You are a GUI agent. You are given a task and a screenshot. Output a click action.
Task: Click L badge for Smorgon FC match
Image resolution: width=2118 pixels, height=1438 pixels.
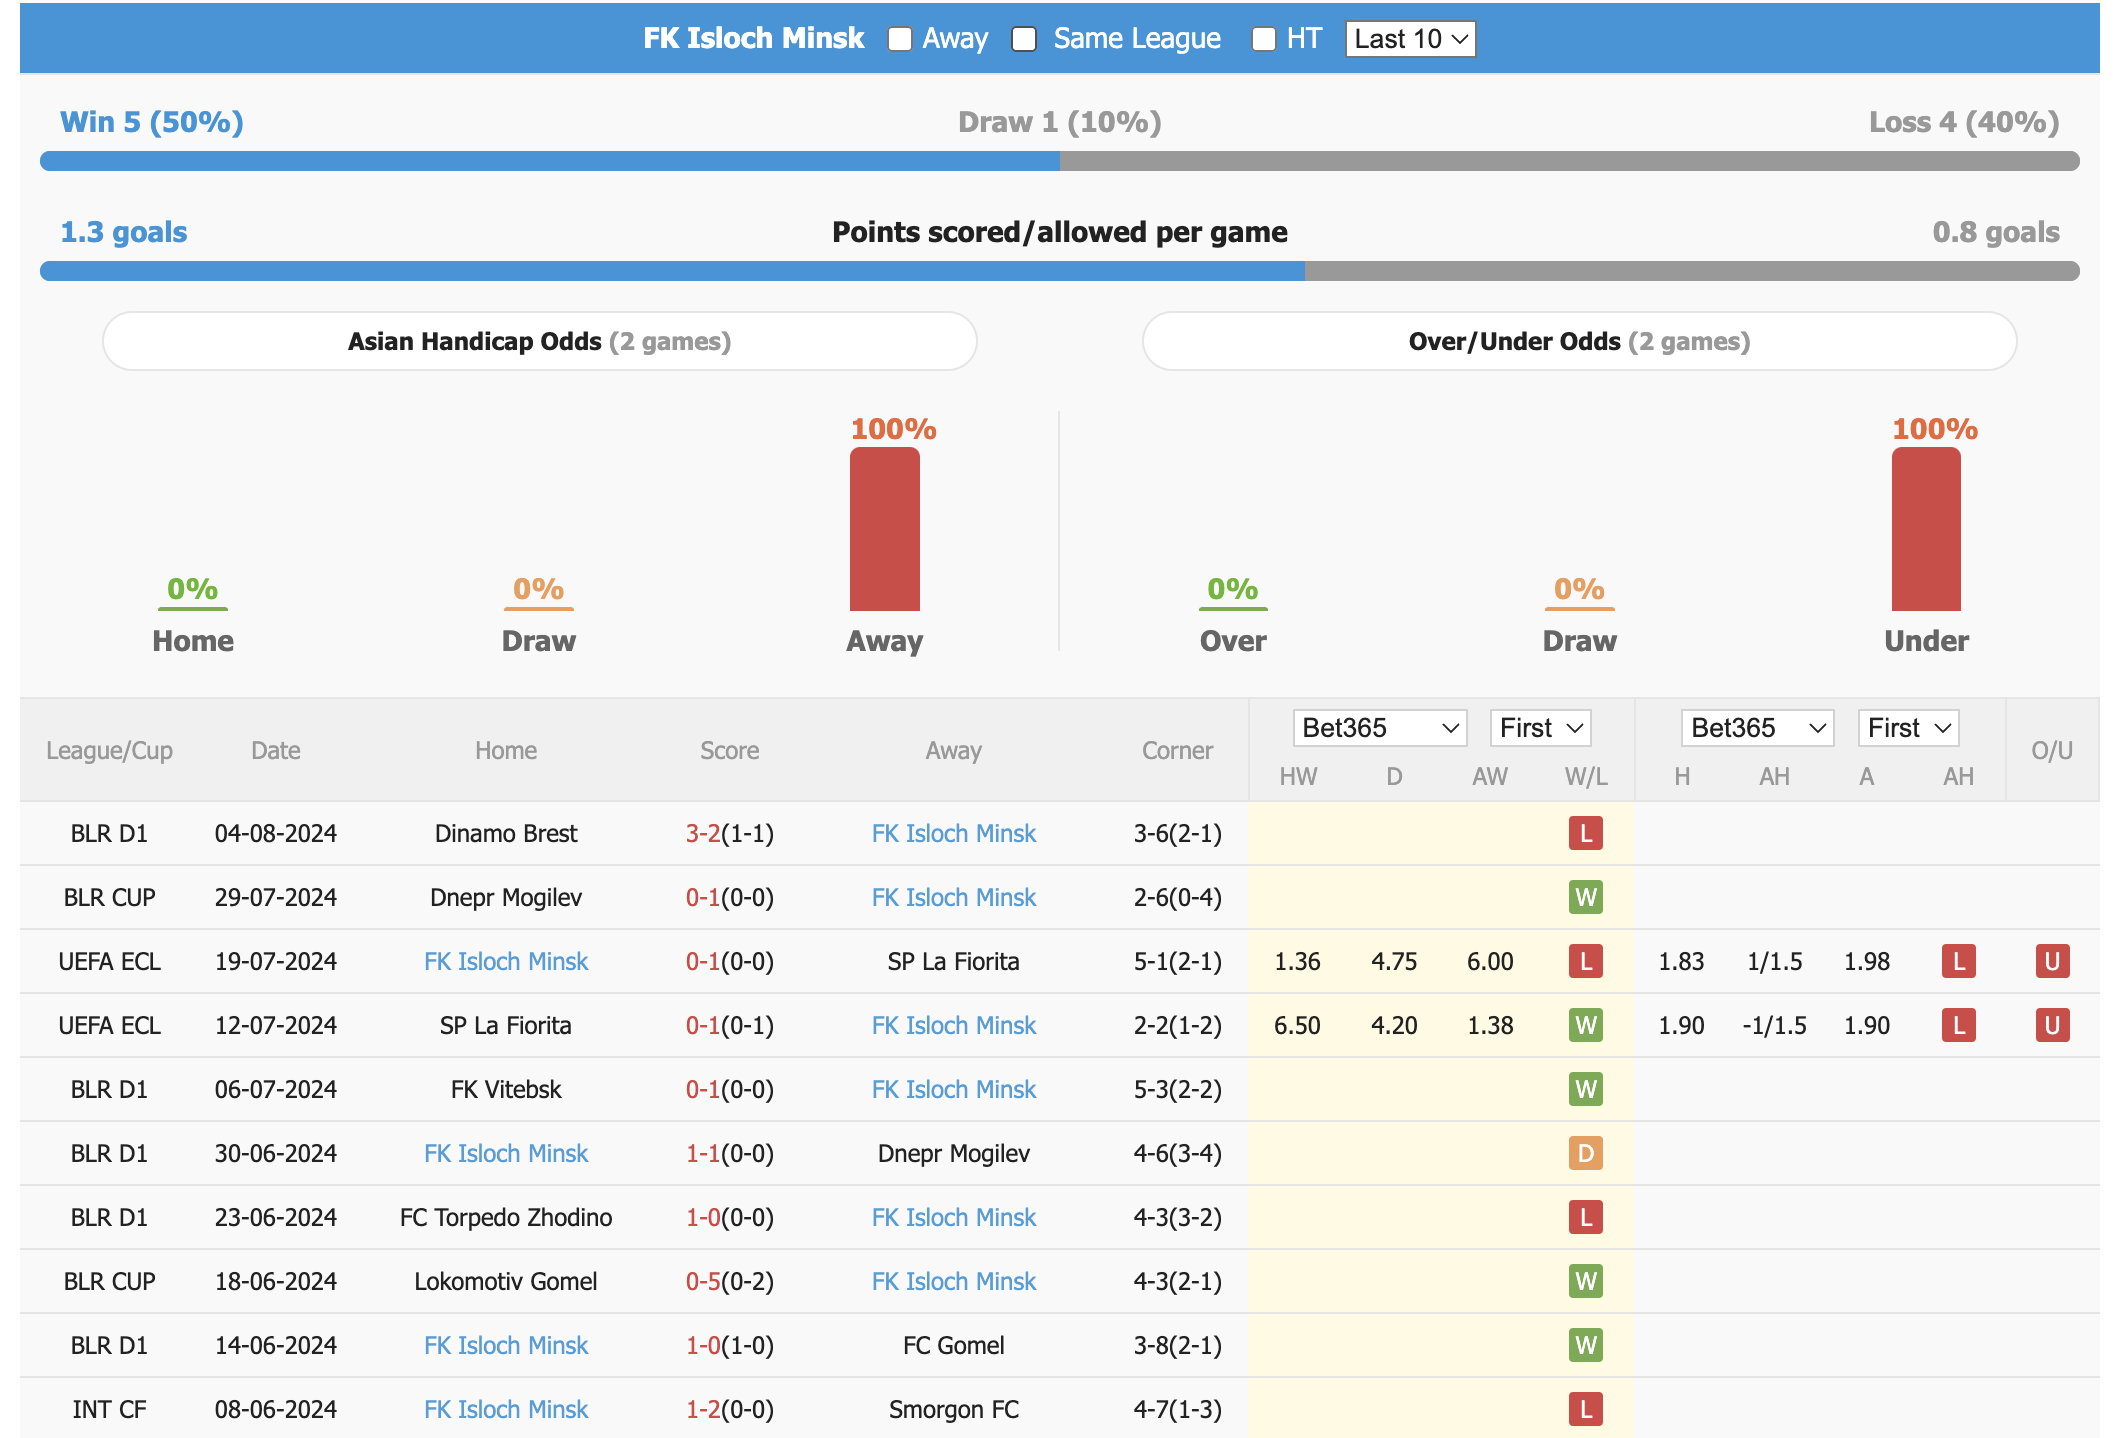1586,1409
